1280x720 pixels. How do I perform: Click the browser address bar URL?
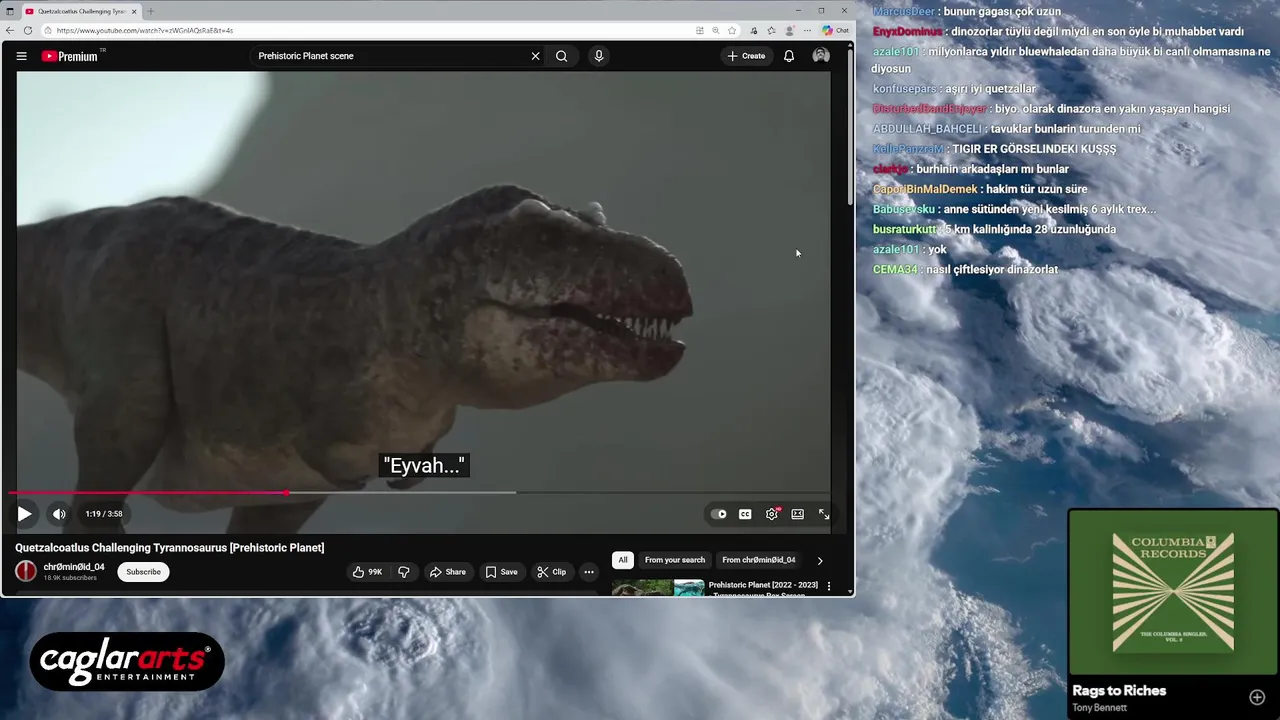145,30
